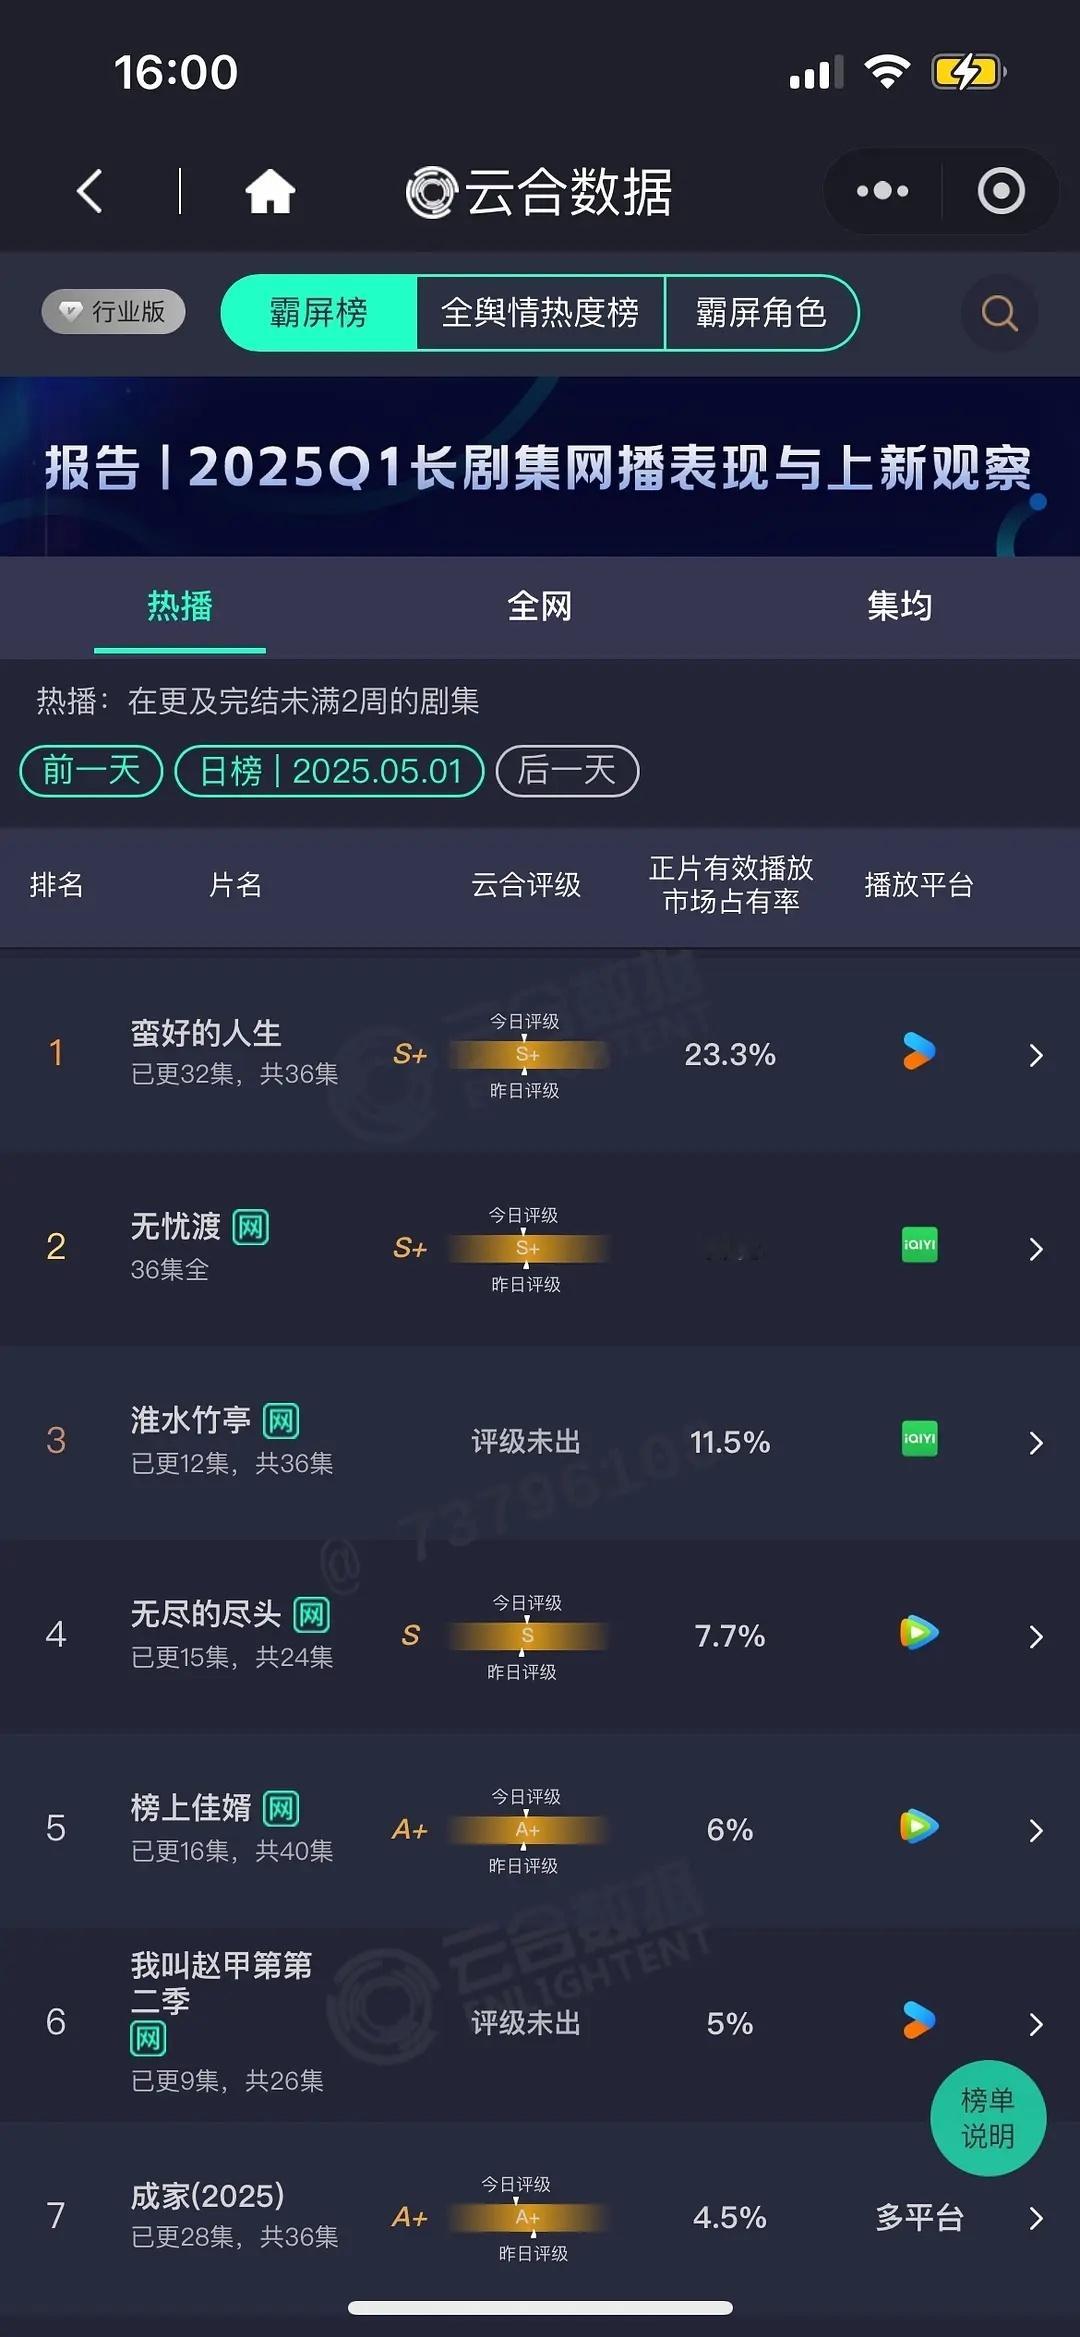Image resolution: width=1080 pixels, height=2337 pixels.
Task: Open the three-dots more menu
Action: coord(882,191)
